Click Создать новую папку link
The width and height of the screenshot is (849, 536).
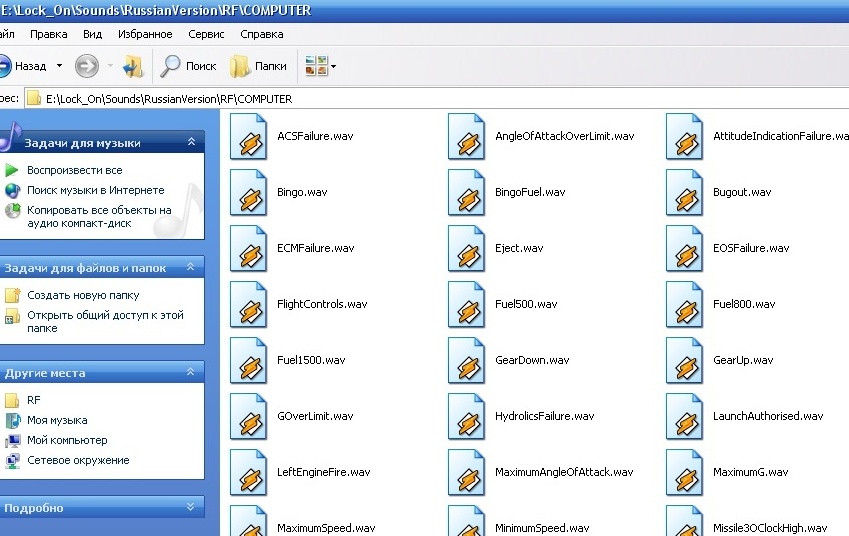point(83,295)
